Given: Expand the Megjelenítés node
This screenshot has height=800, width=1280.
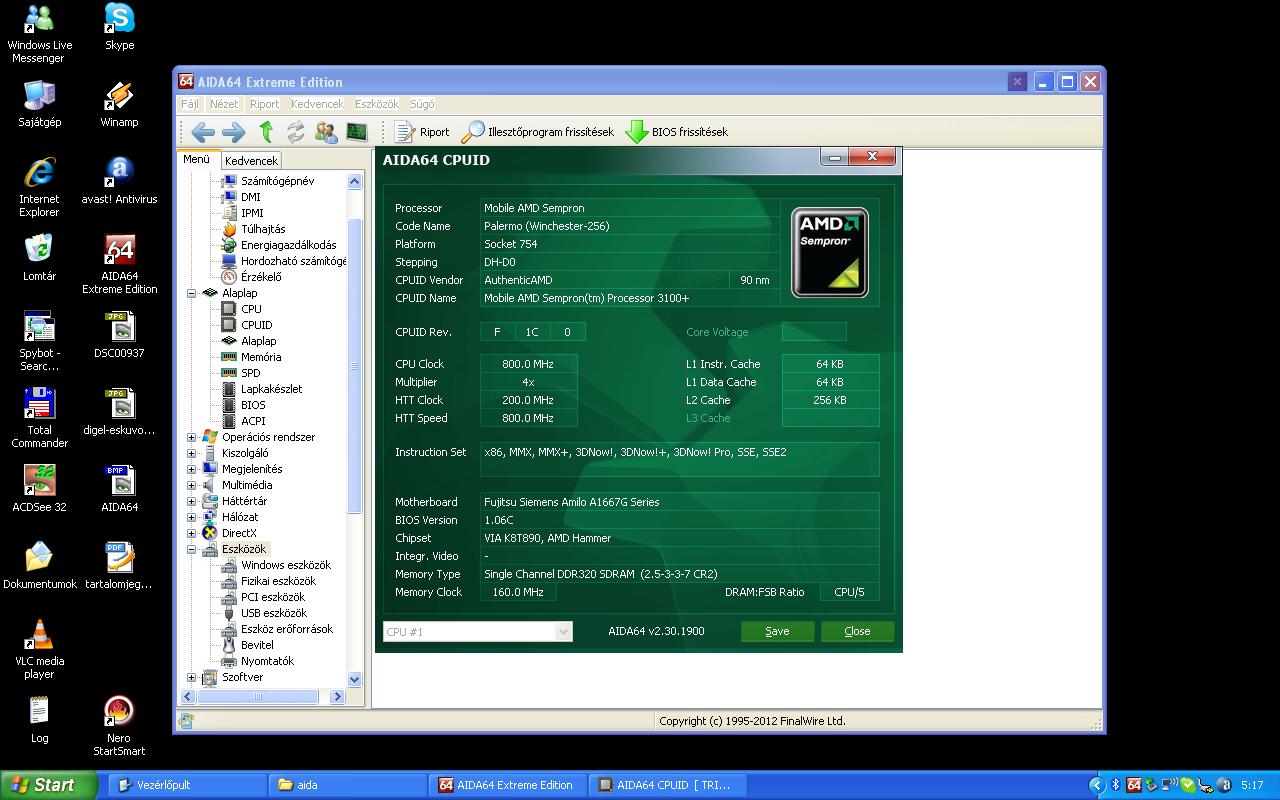Looking at the screenshot, I should pos(192,469).
